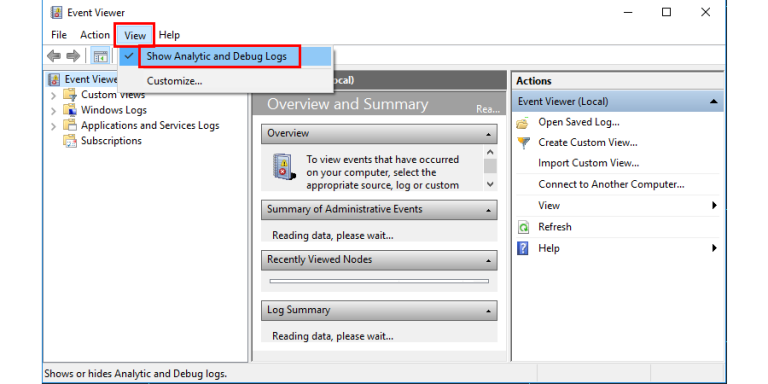The image size is (768, 384).
Task: Open the Help submenu arrow in Actions
Action: [x=715, y=248]
